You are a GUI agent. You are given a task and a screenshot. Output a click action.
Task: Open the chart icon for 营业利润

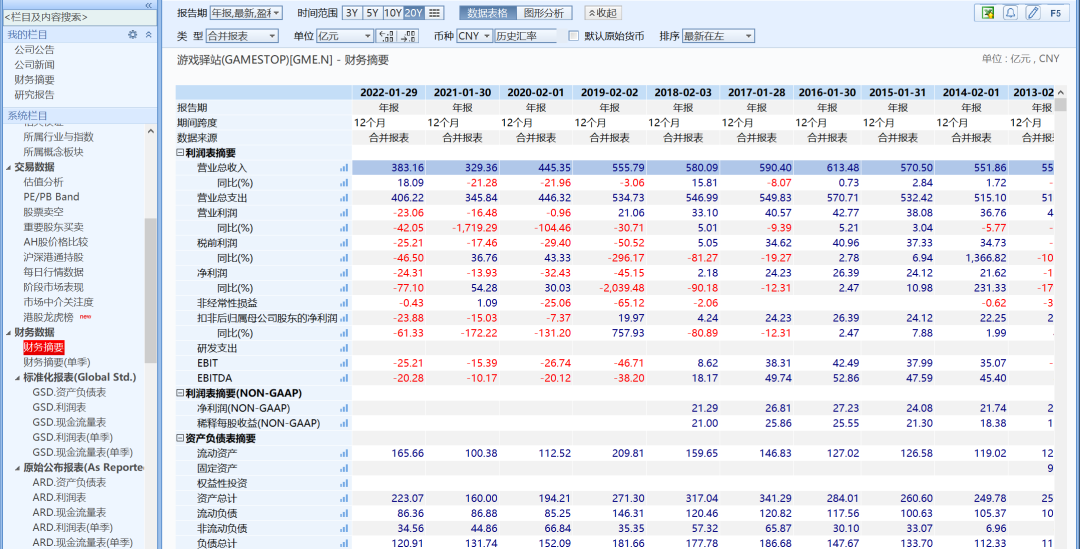344,213
